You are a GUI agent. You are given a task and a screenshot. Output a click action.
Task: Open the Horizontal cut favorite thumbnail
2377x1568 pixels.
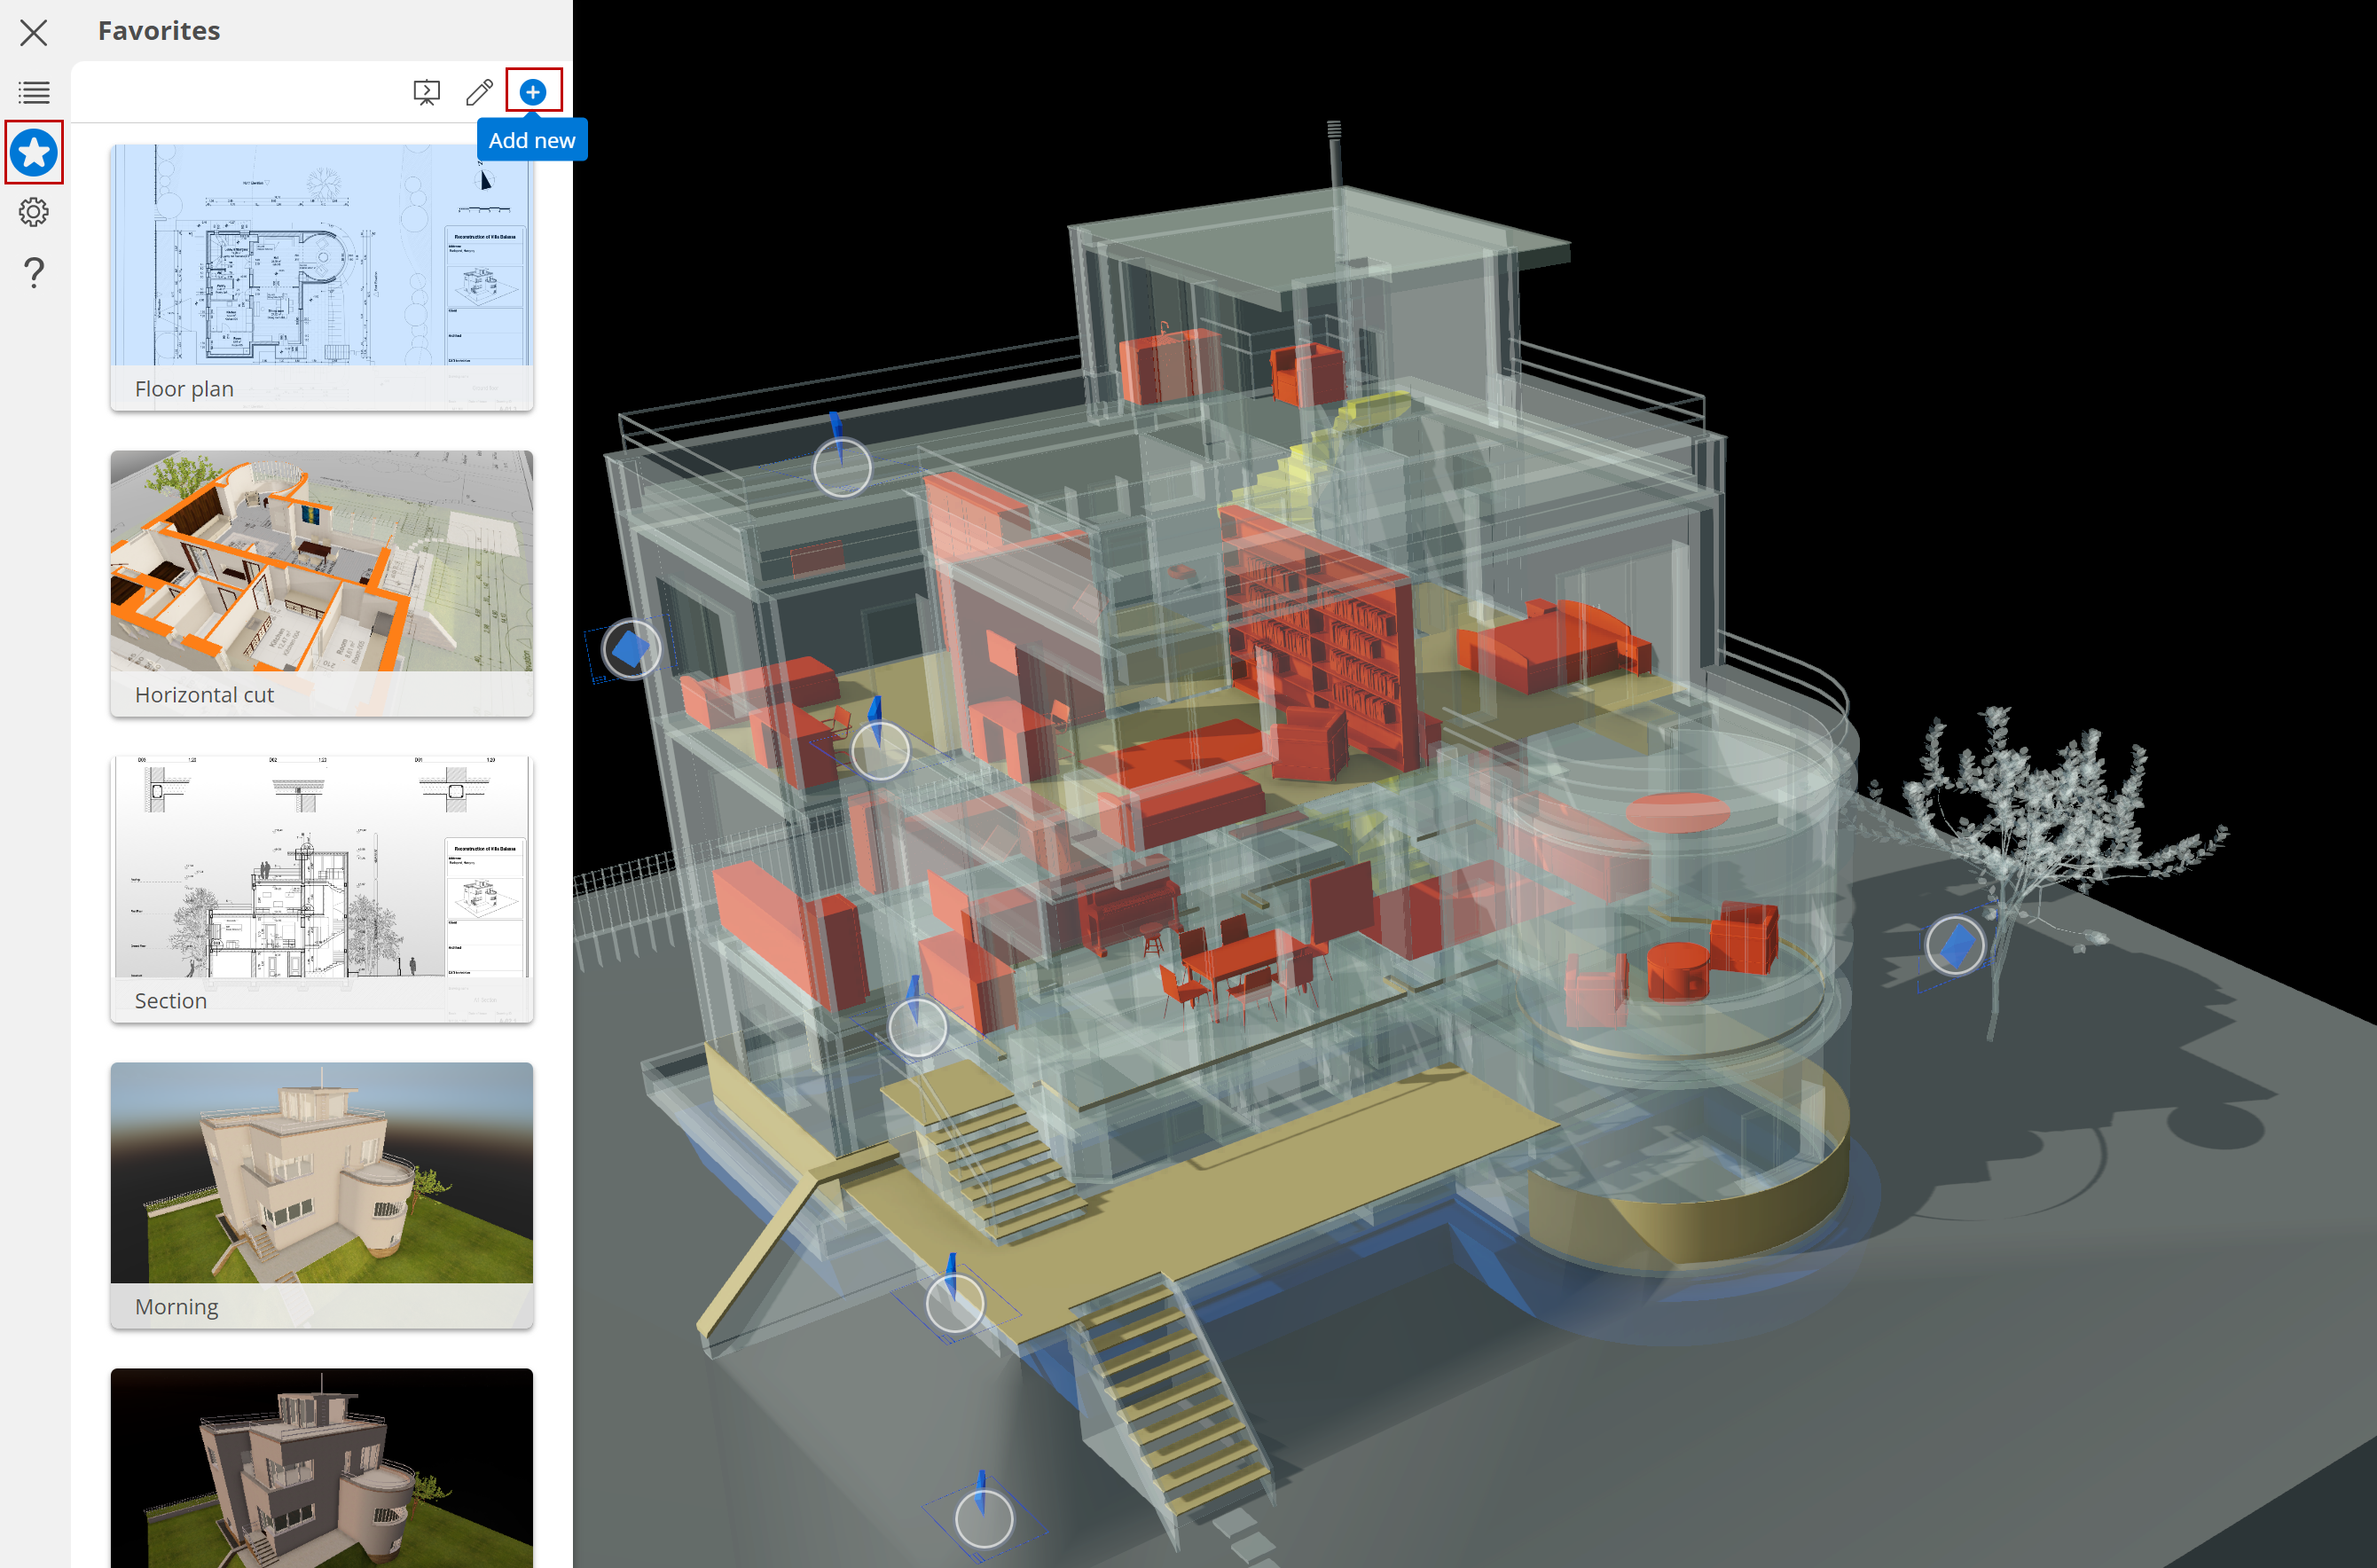tap(321, 561)
